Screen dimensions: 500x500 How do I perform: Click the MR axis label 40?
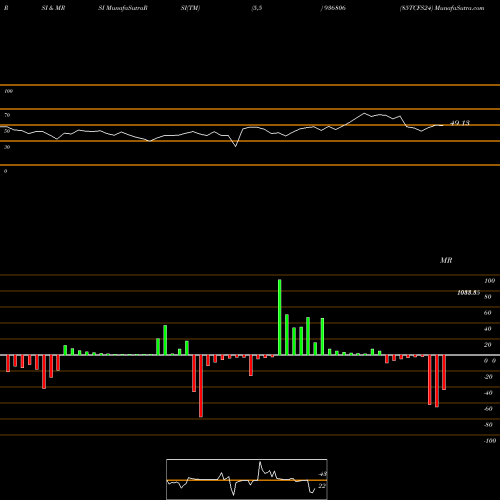488,329
